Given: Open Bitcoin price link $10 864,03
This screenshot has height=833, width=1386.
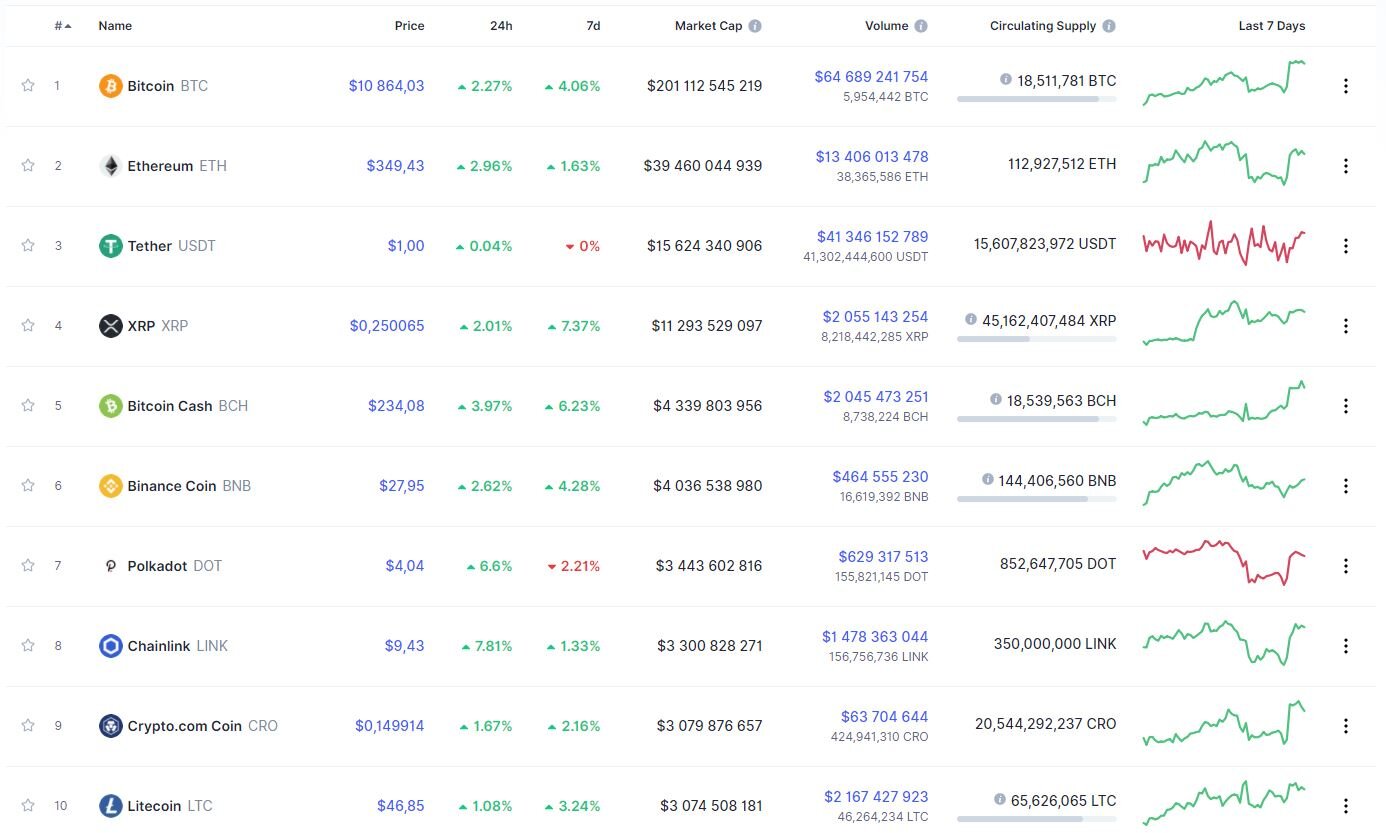Looking at the screenshot, I should coord(386,86).
